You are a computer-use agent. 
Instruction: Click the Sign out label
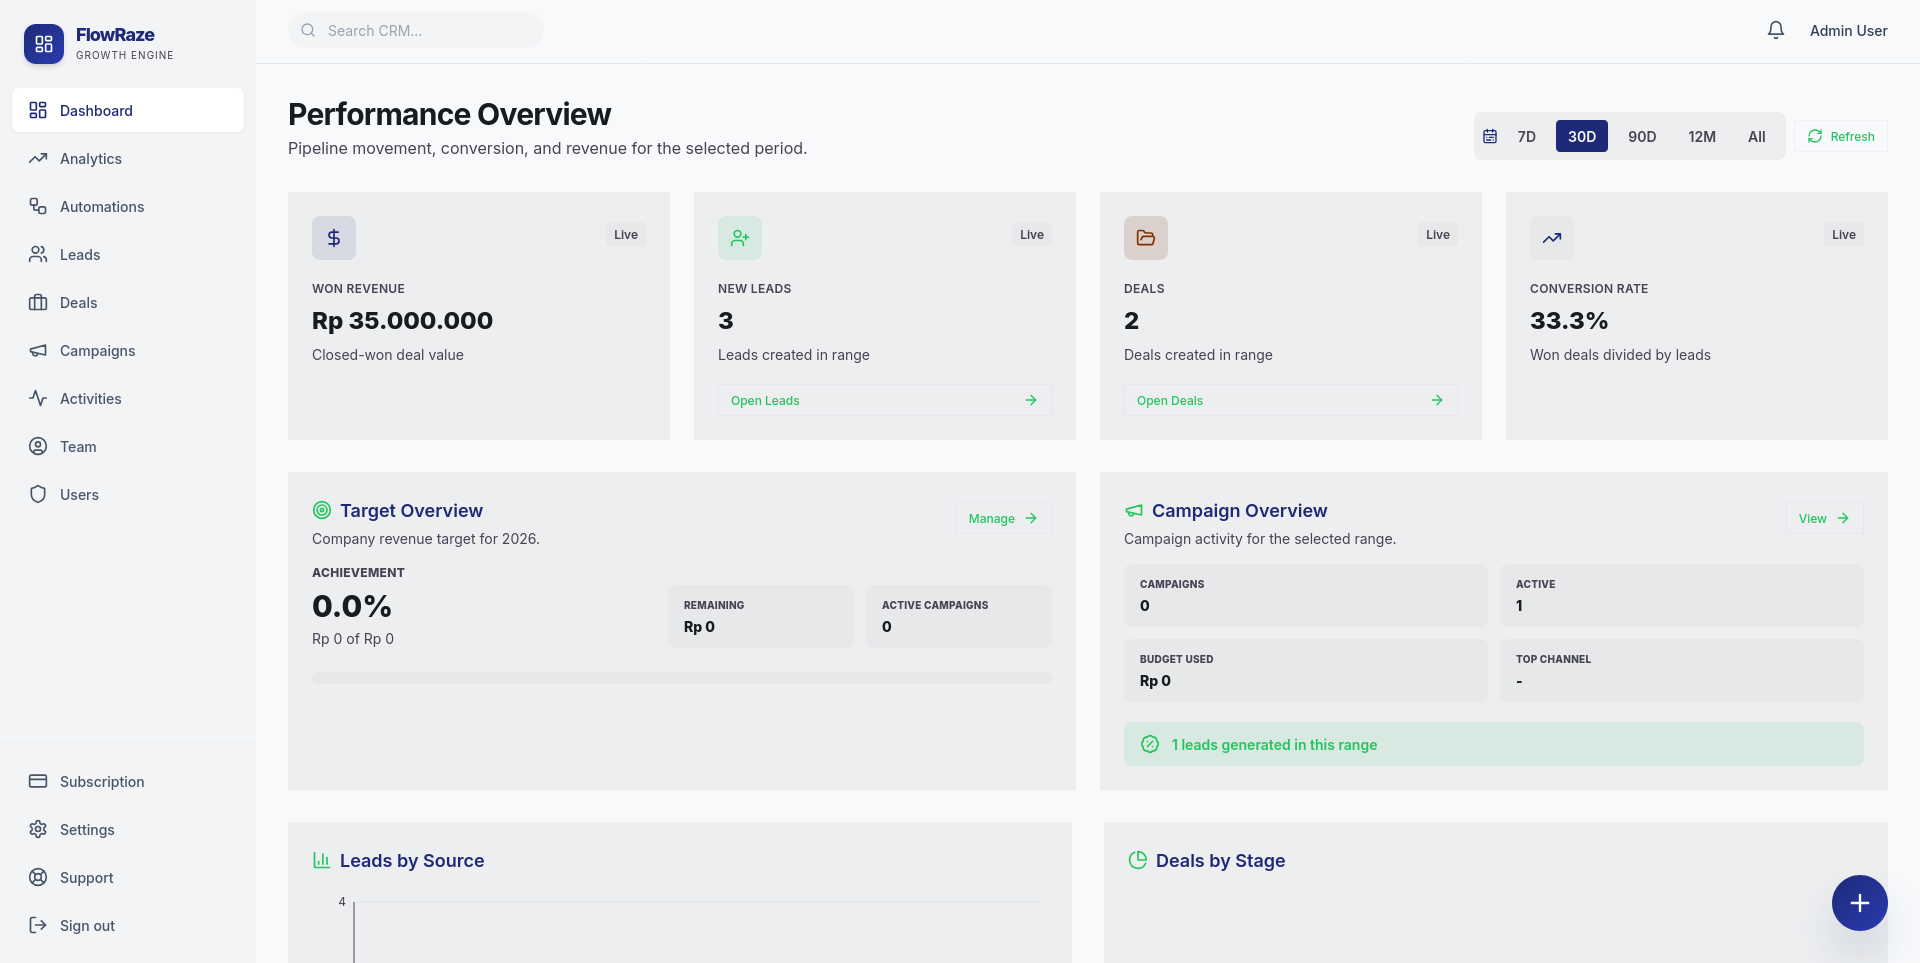tap(87, 925)
